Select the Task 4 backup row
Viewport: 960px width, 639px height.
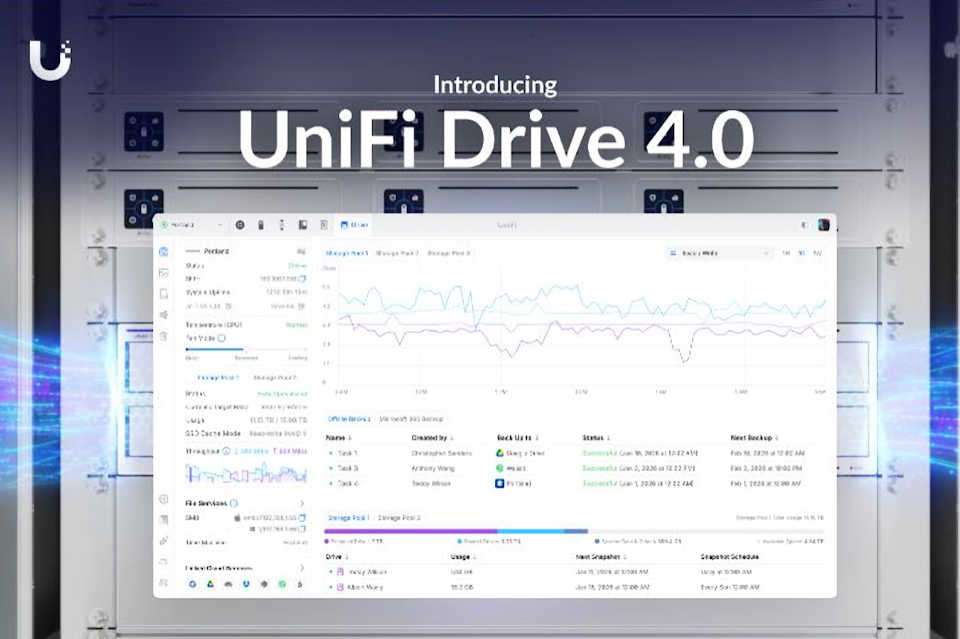tap(574, 484)
